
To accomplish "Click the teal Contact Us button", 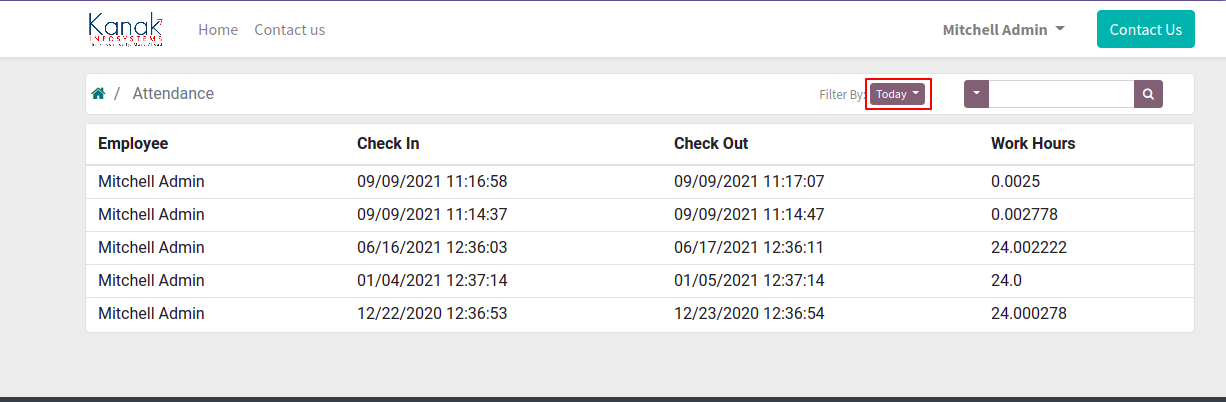I will [1145, 29].
